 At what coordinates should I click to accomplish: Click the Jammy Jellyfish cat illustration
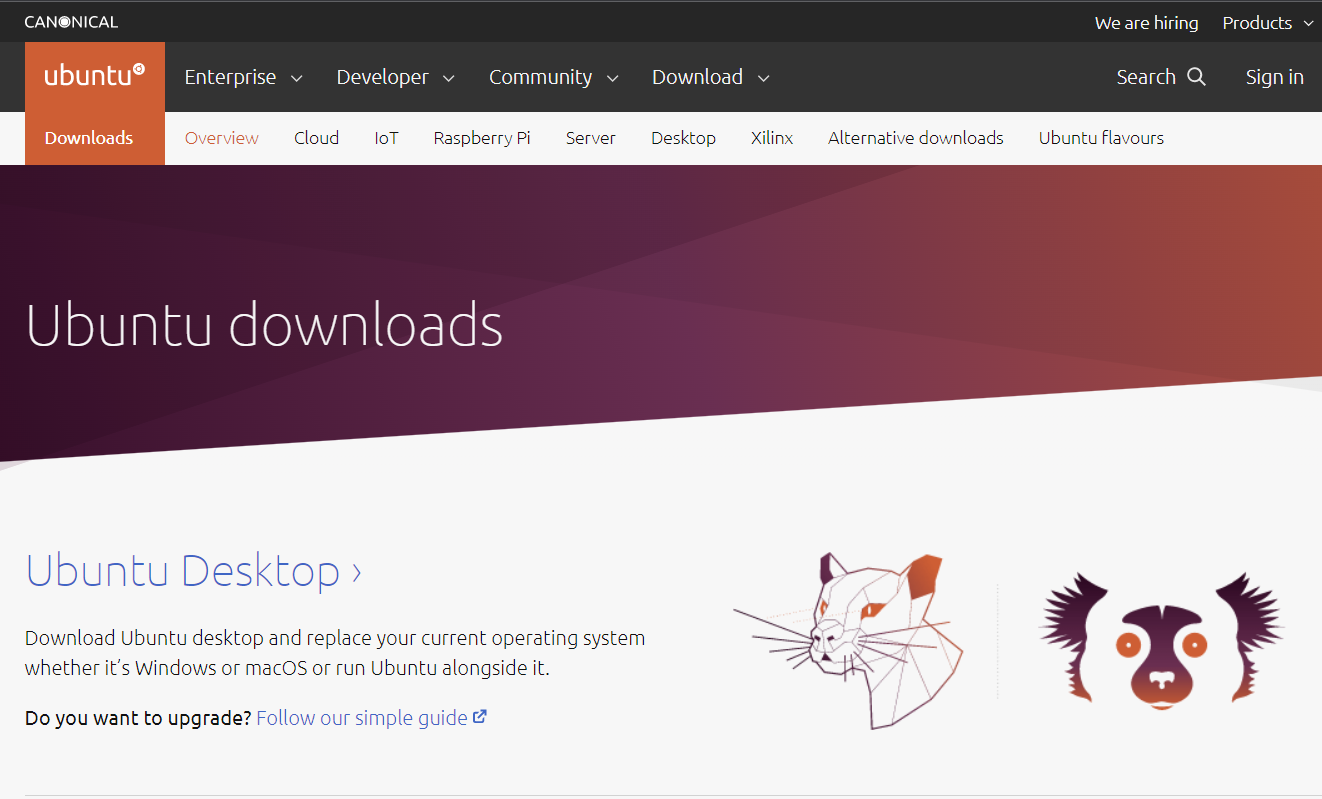pyautogui.click(x=848, y=640)
